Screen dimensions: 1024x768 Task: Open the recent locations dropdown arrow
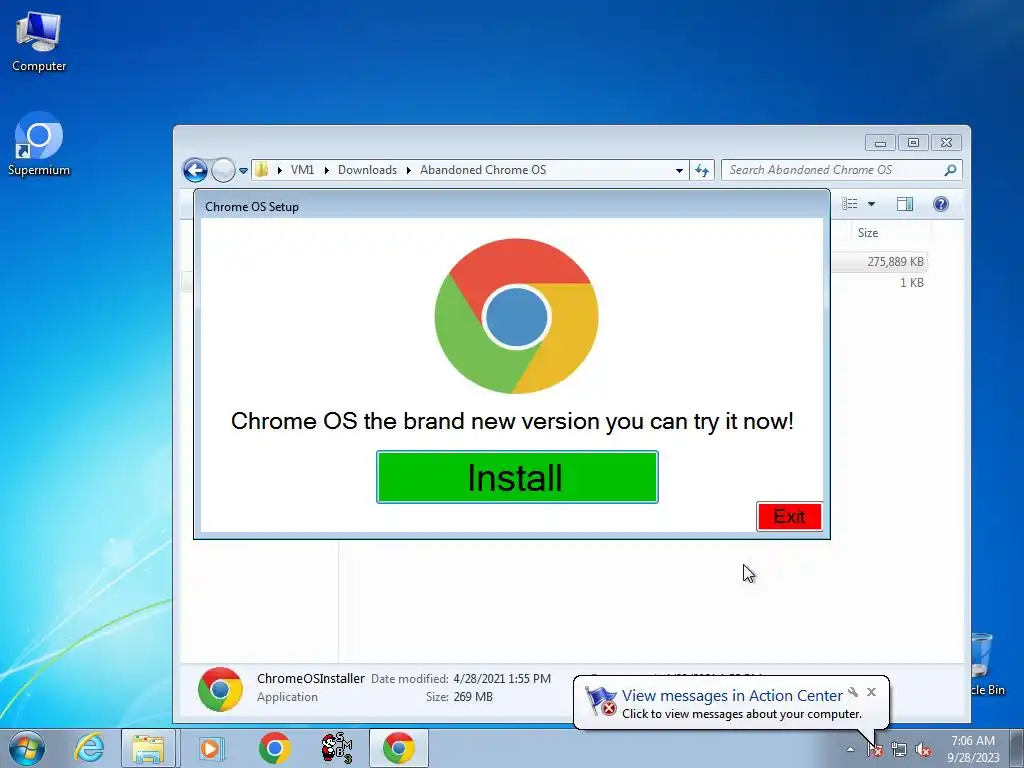[x=243, y=170]
